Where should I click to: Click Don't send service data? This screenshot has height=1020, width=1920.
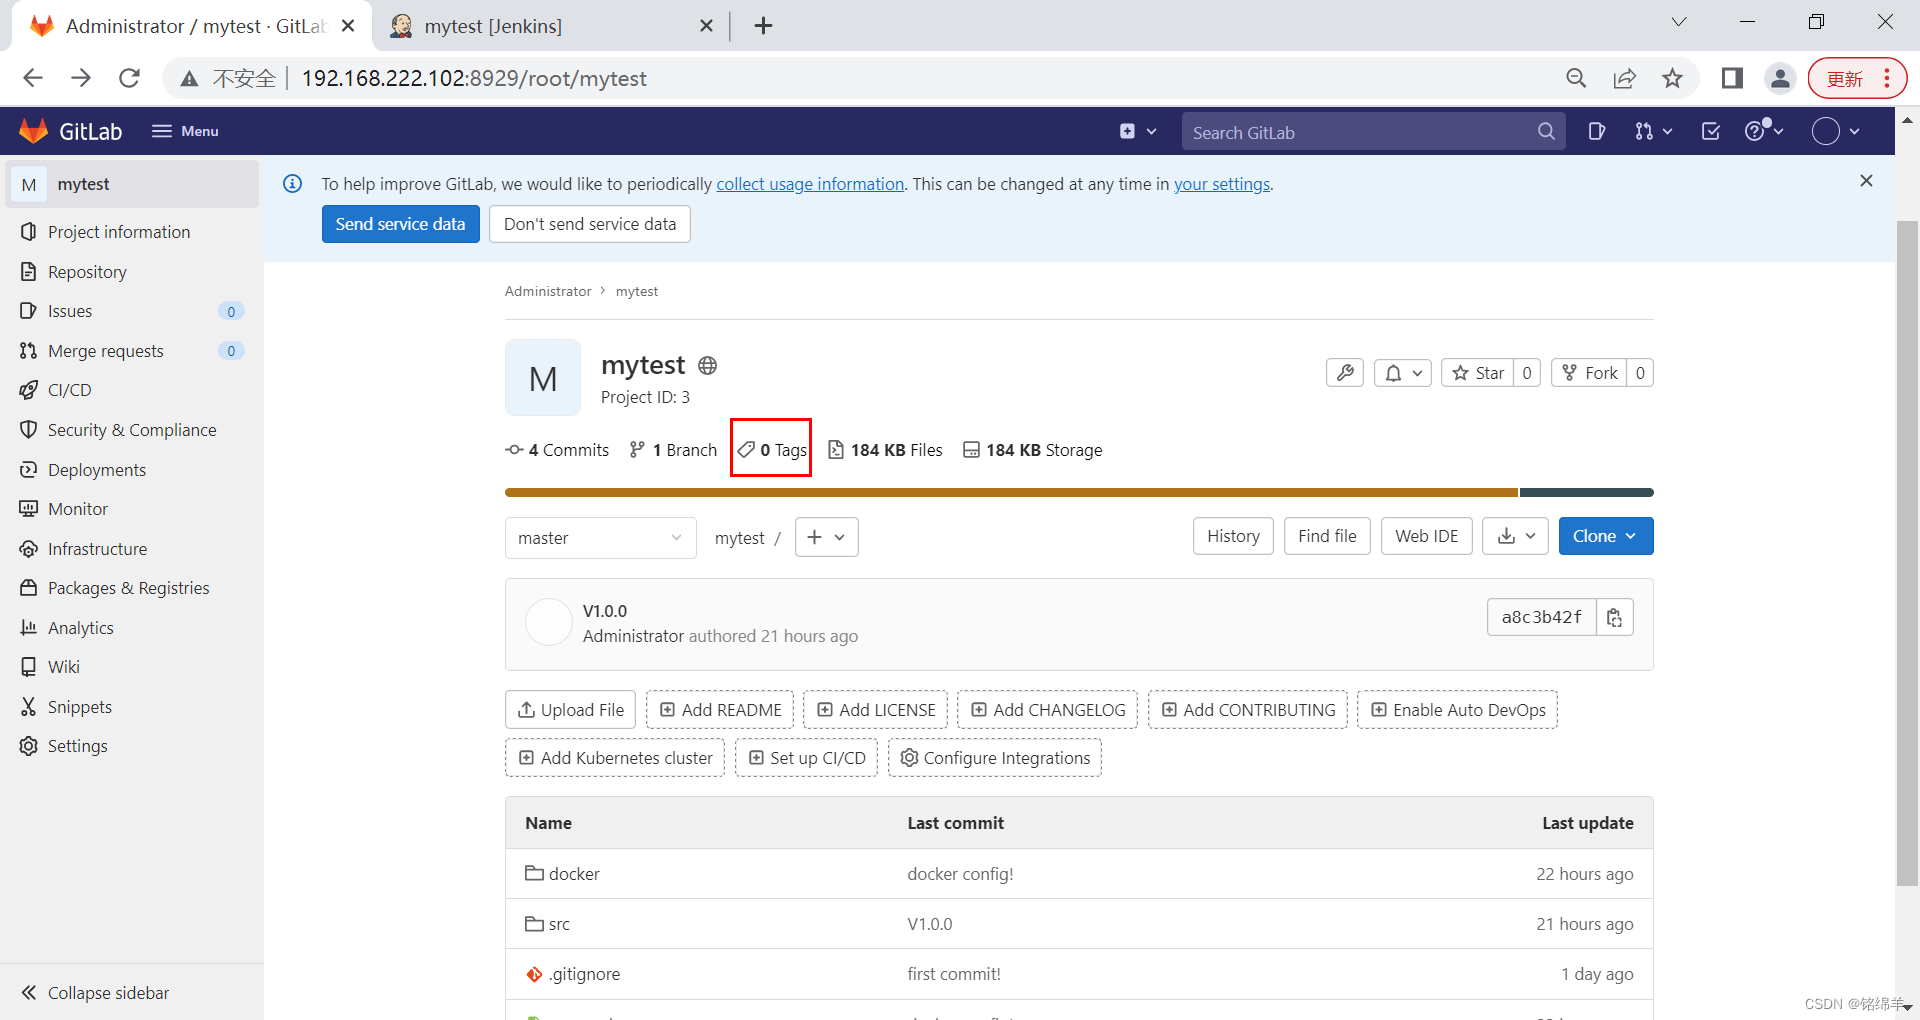point(590,224)
